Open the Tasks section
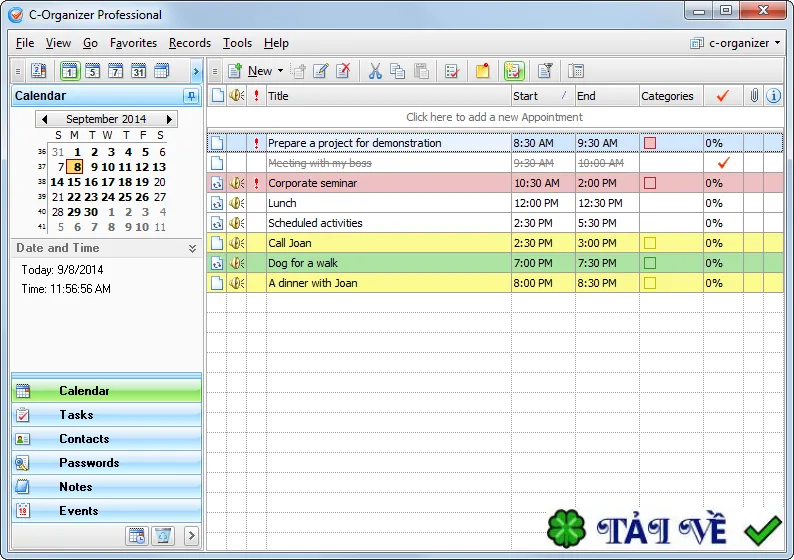The width and height of the screenshot is (794, 560). tap(106, 415)
